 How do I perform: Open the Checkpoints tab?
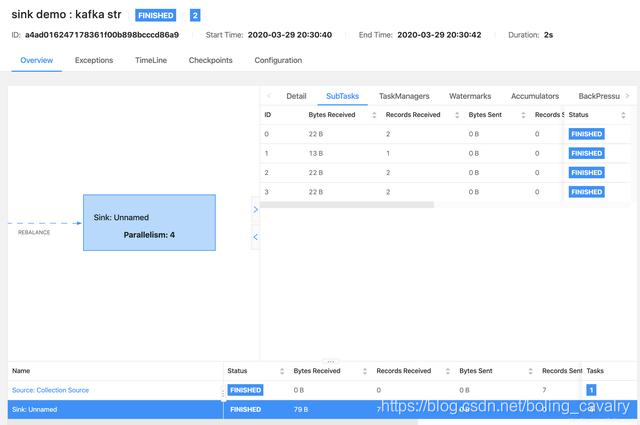(x=210, y=60)
